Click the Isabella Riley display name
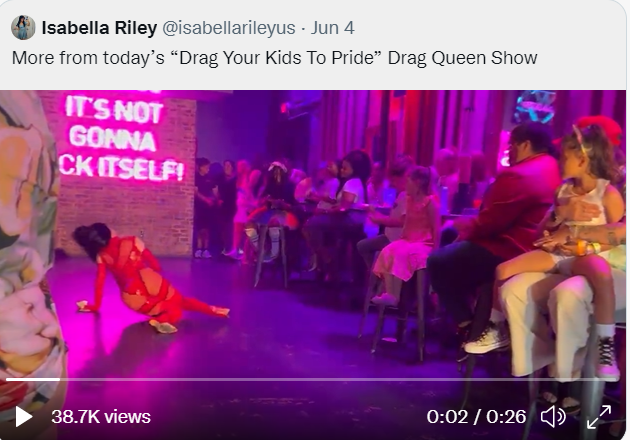 (x=99, y=28)
